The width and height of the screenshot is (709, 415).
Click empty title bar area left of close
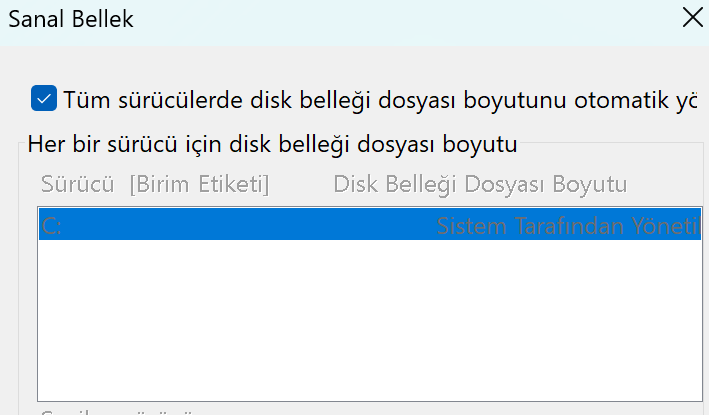(400, 18)
